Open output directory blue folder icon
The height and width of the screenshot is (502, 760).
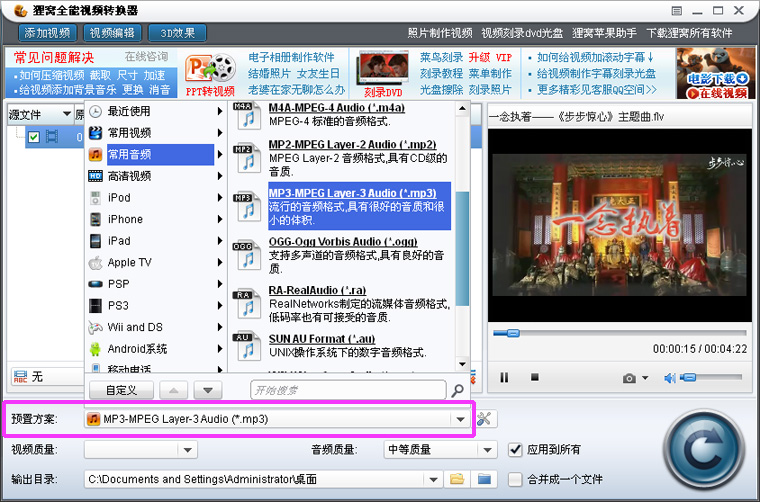click(x=484, y=479)
